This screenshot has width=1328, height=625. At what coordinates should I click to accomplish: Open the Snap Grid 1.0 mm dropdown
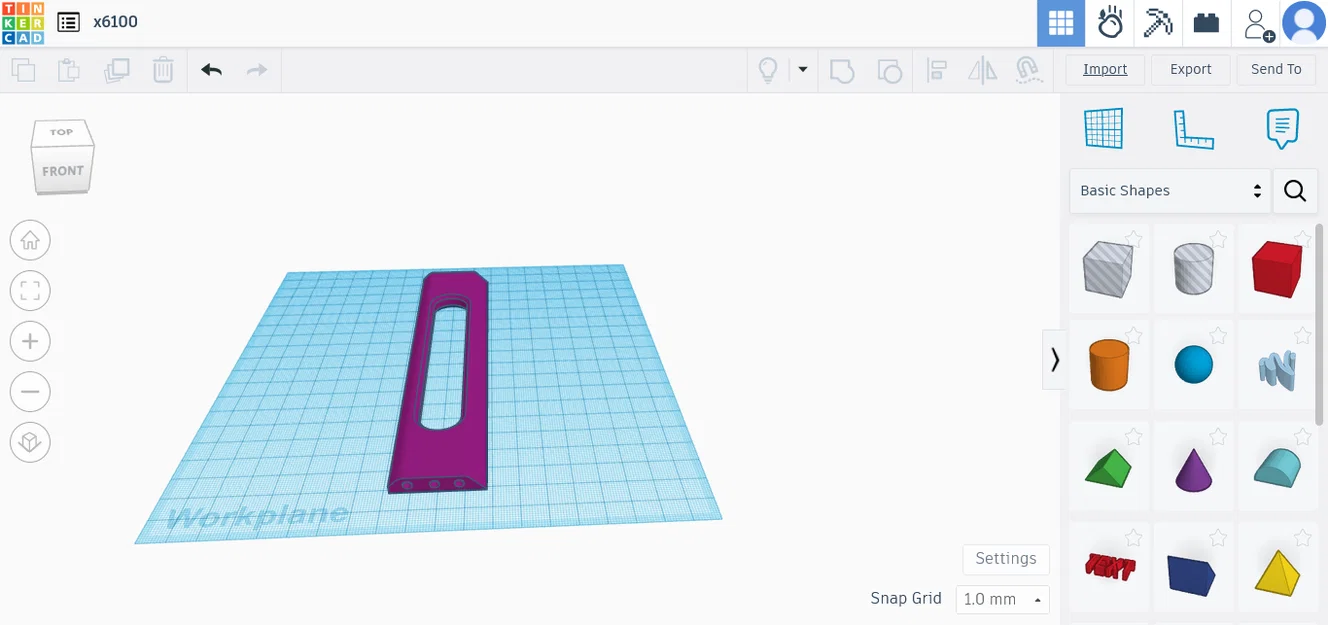(x=1003, y=599)
